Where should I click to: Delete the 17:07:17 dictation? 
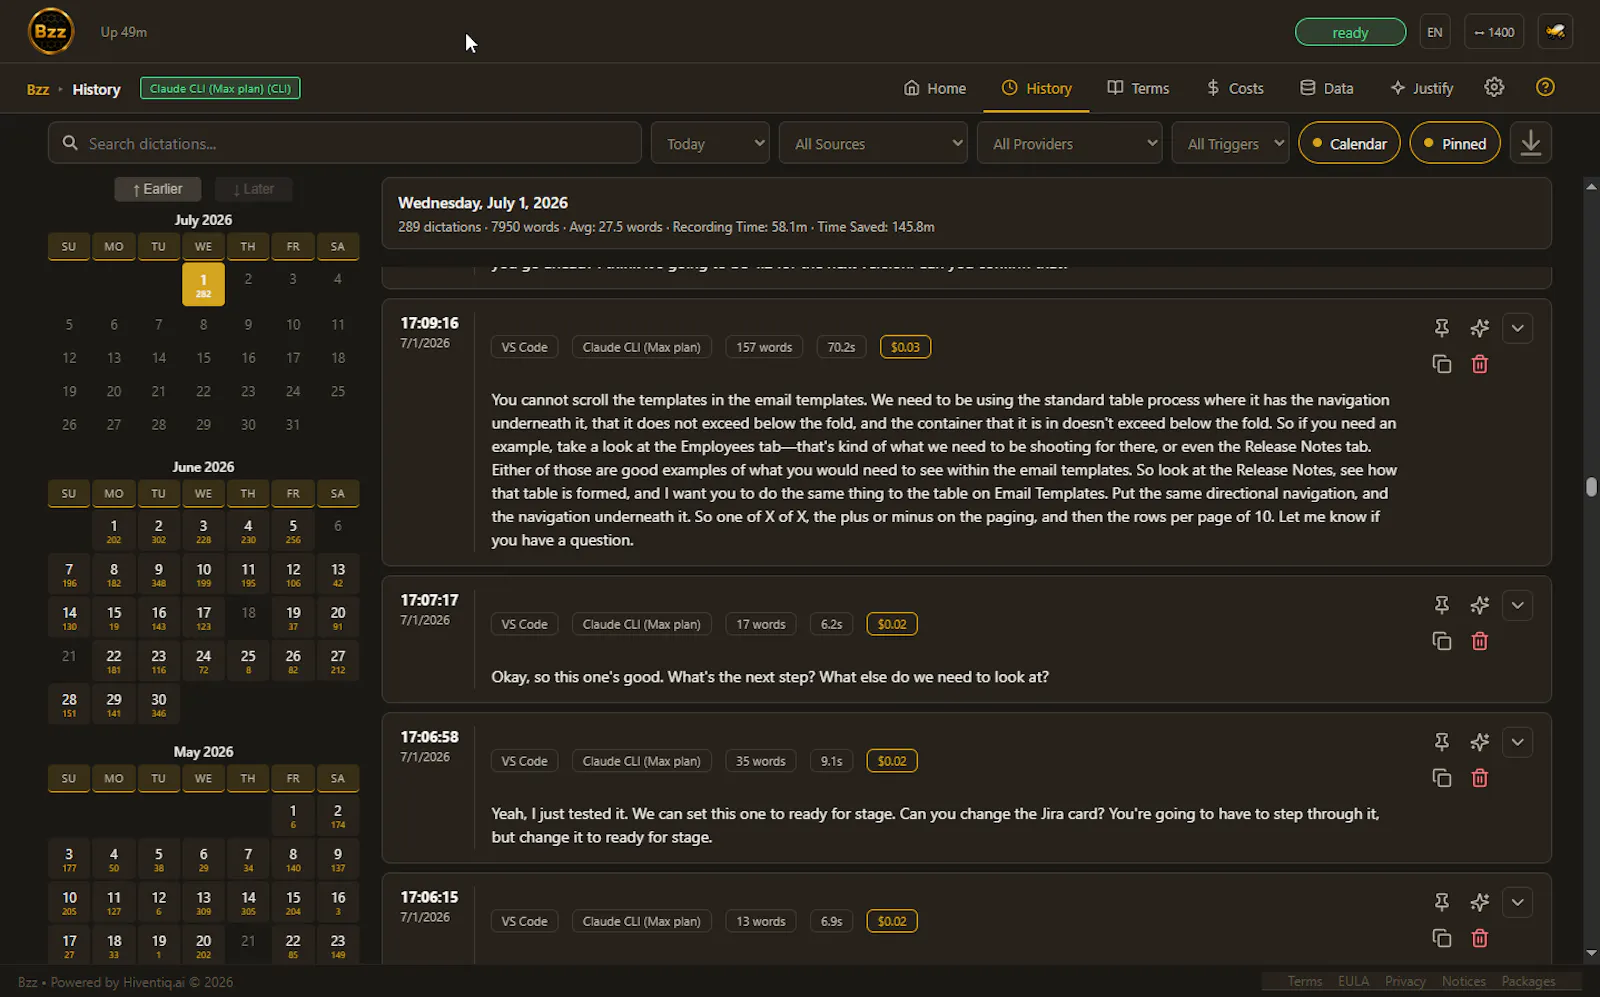(1480, 642)
